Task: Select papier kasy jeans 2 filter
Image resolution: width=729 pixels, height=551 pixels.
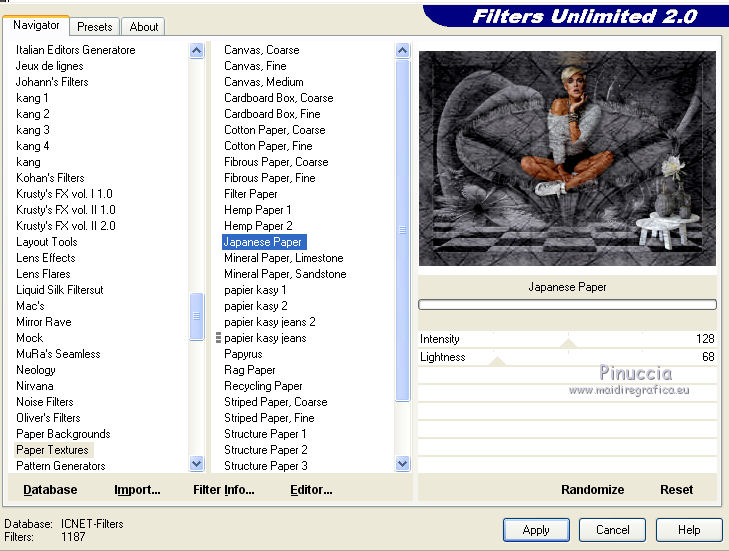Action: pos(270,322)
